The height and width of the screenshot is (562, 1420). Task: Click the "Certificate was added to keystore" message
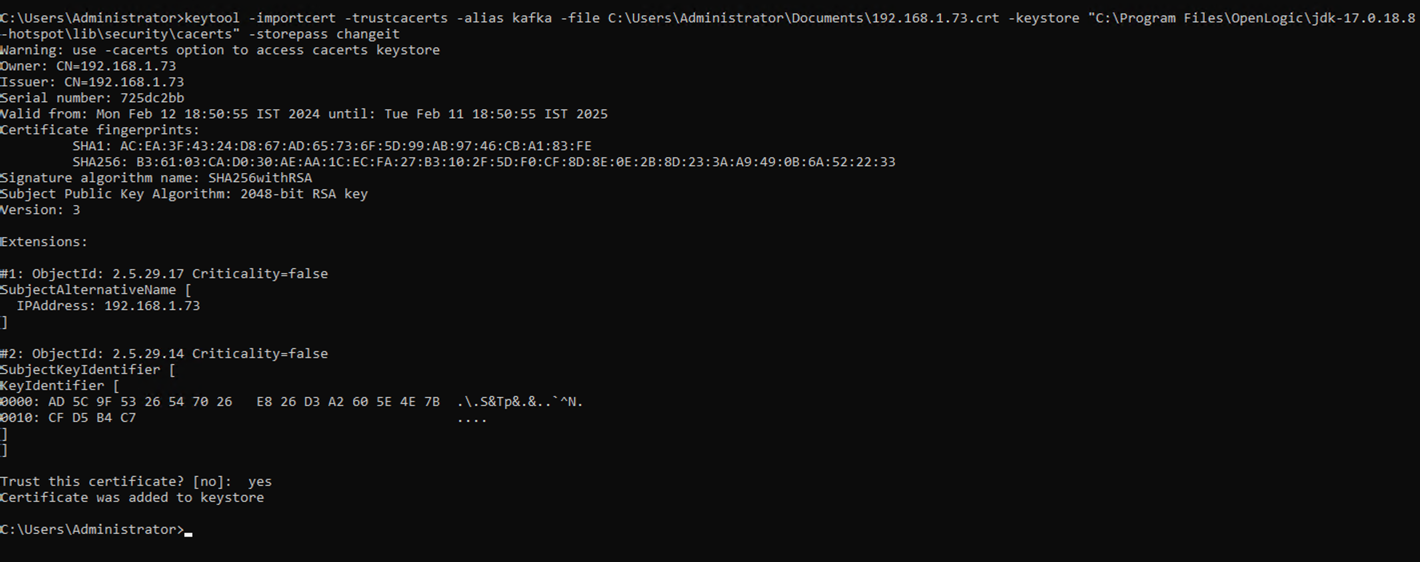132,498
